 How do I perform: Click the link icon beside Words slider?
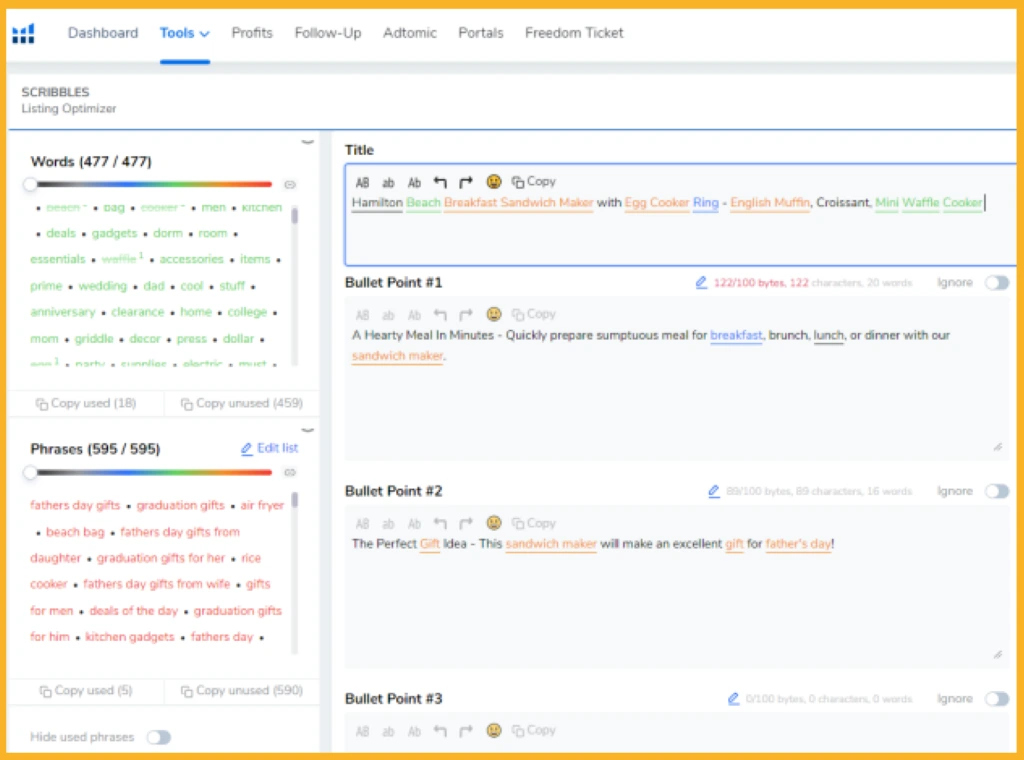click(290, 185)
